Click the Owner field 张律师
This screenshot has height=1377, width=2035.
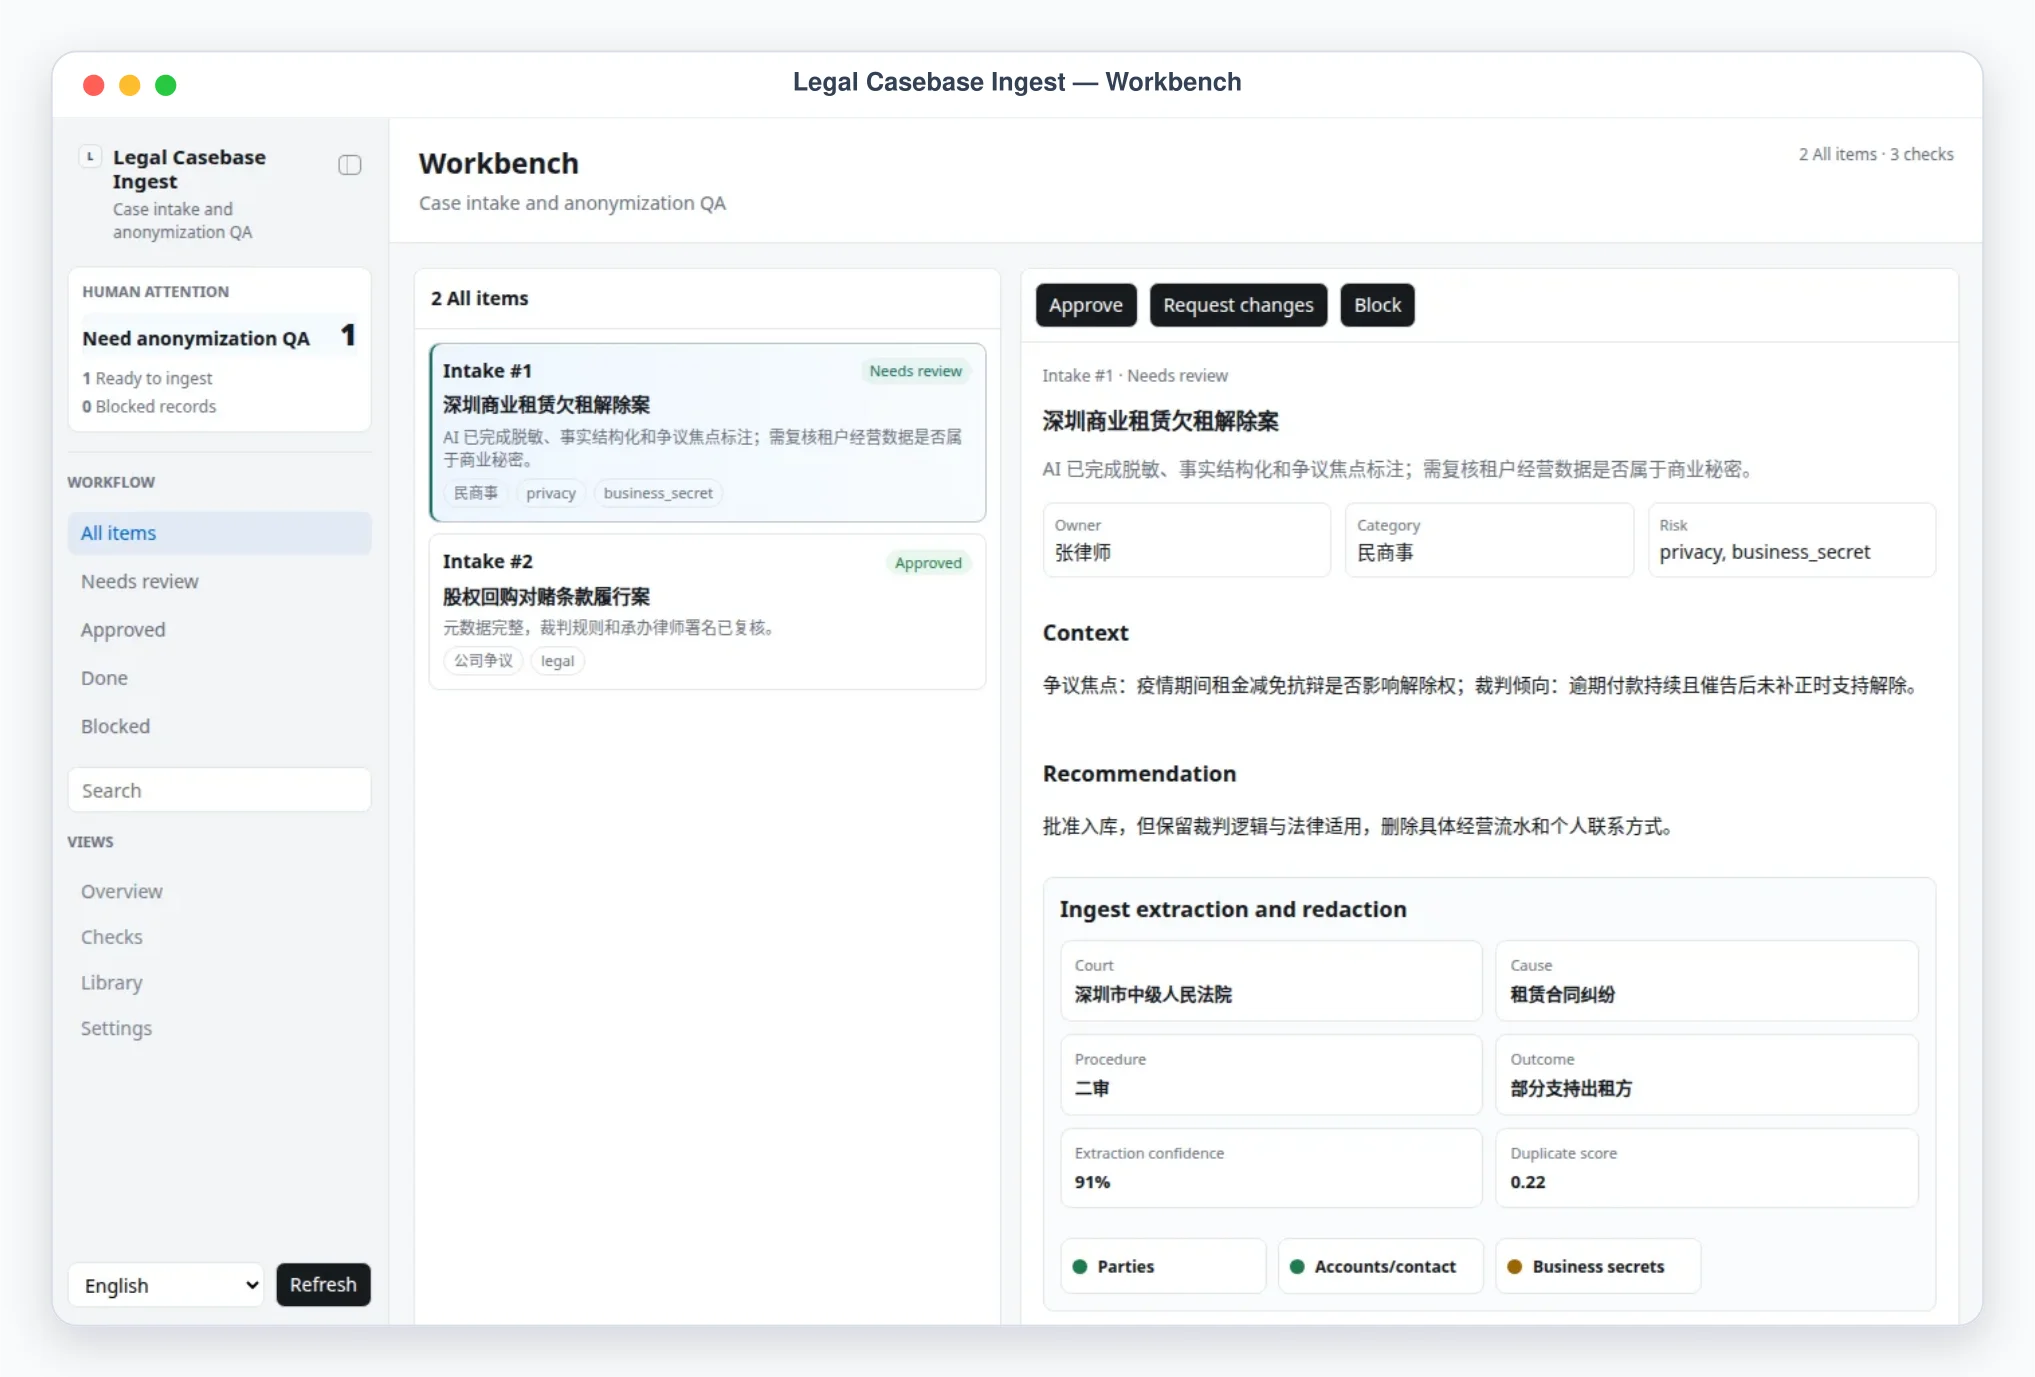coord(1186,540)
